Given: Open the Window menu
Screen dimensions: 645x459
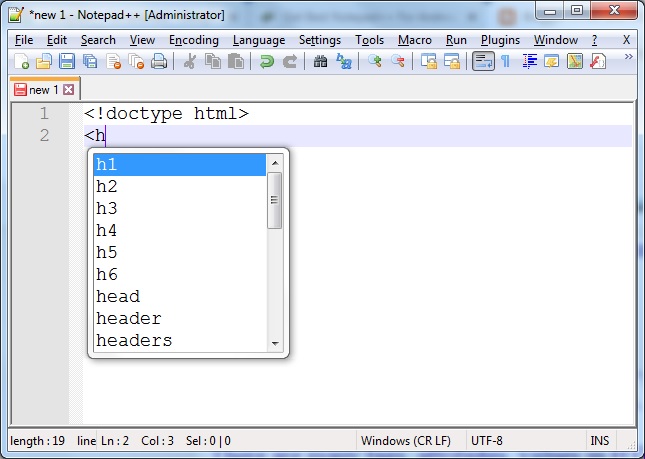Looking at the screenshot, I should click(556, 40).
